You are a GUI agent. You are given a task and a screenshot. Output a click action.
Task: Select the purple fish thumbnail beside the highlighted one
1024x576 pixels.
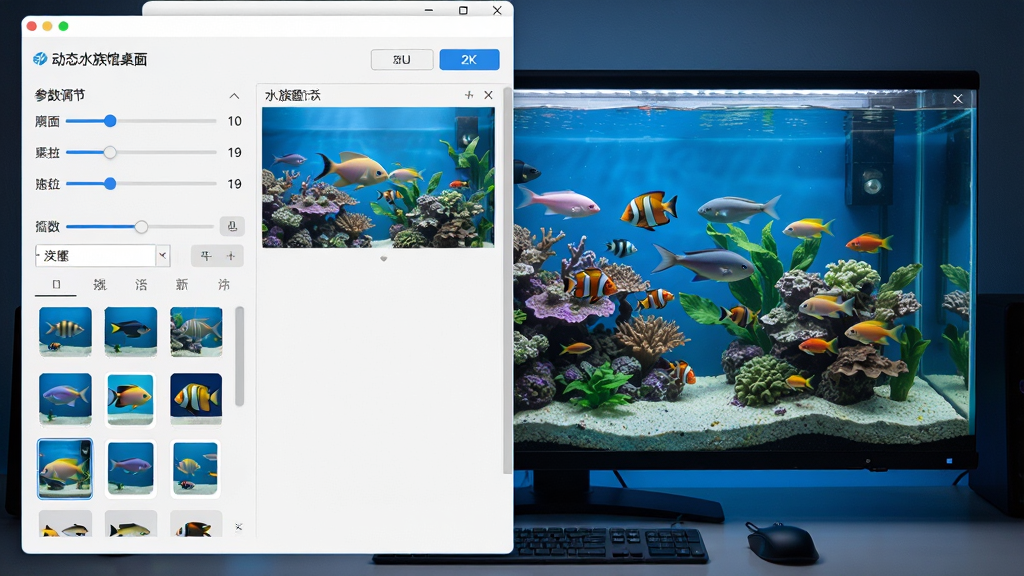pyautogui.click(x=131, y=468)
